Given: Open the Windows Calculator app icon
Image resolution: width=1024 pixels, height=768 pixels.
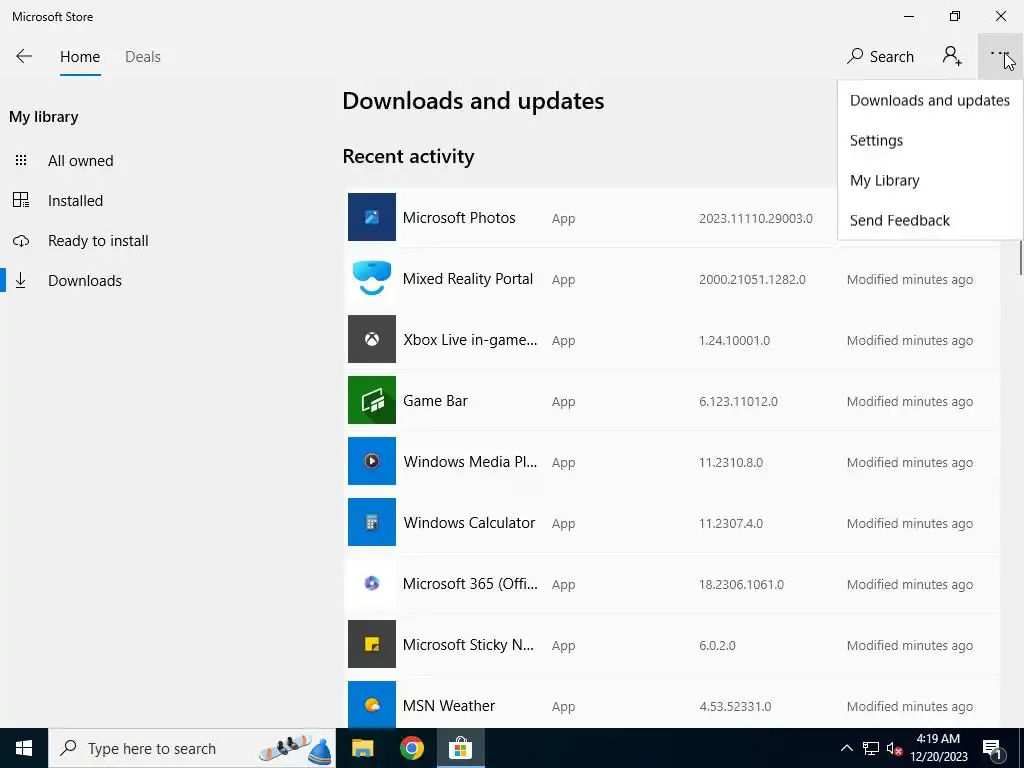Looking at the screenshot, I should (x=372, y=522).
